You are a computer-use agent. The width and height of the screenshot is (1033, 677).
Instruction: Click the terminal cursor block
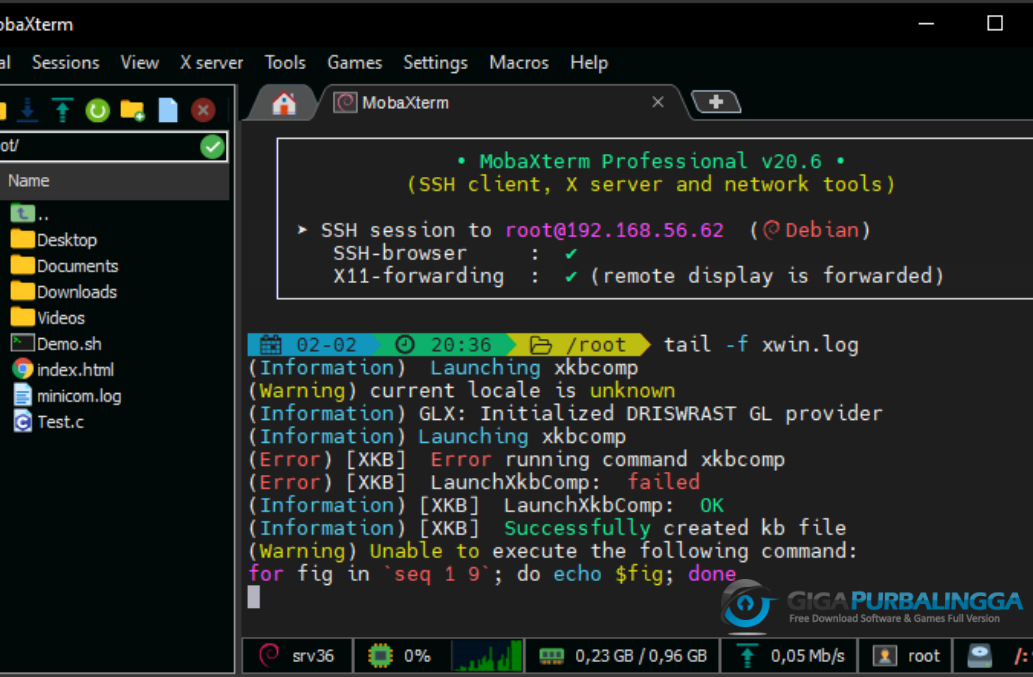click(x=254, y=597)
